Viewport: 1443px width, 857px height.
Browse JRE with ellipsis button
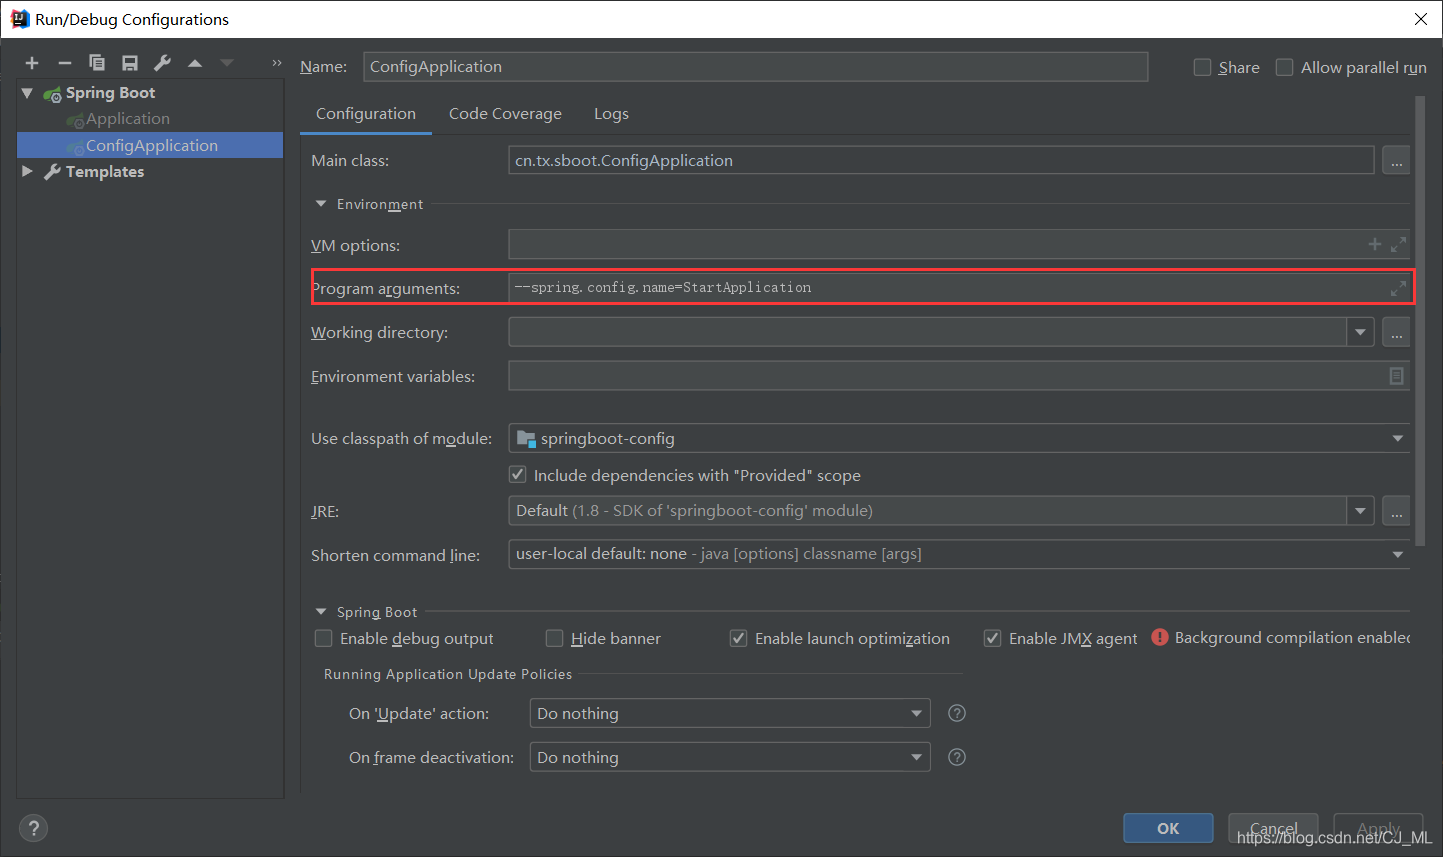pyautogui.click(x=1396, y=511)
